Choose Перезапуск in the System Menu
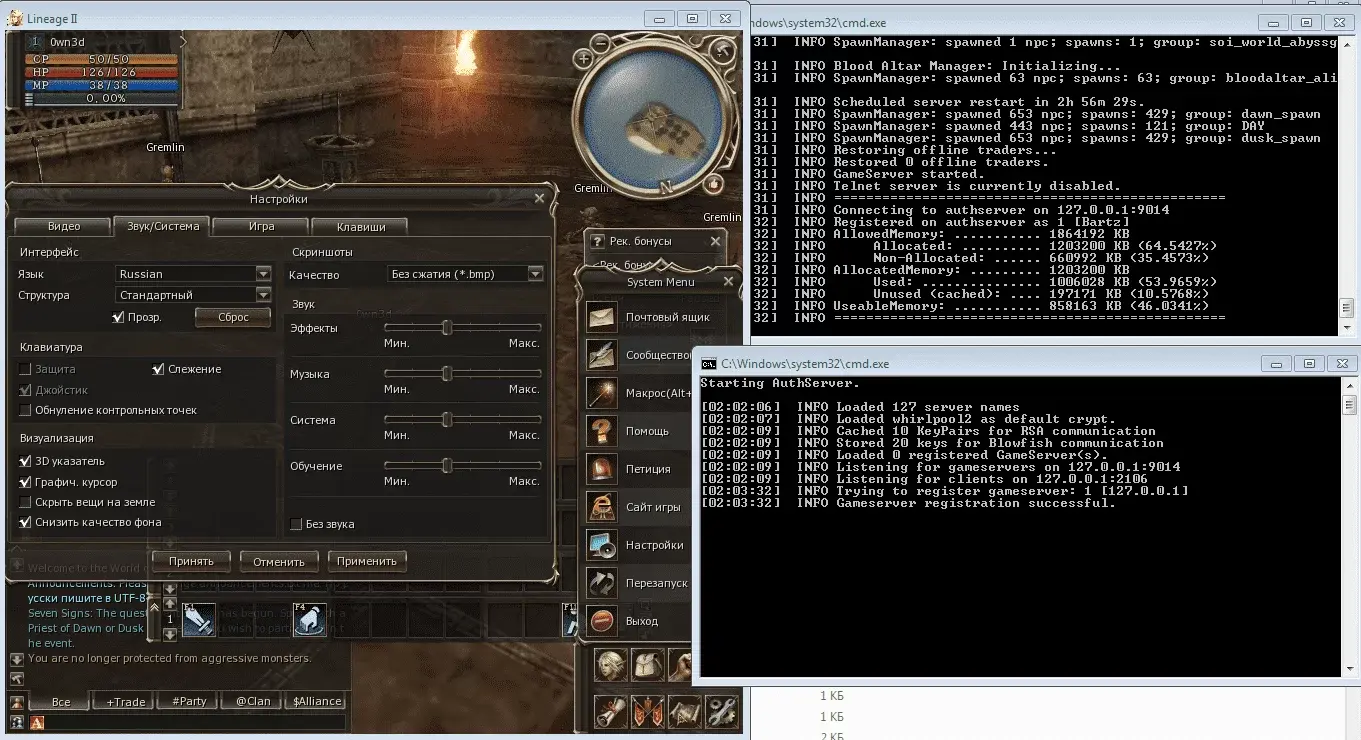The width and height of the screenshot is (1361, 740). point(640,583)
